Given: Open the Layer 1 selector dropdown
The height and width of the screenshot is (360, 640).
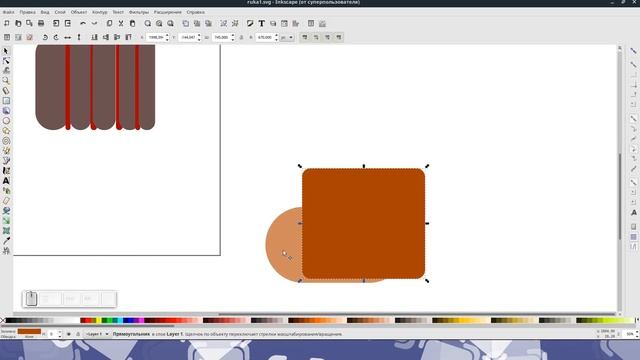Looking at the screenshot, I should point(97,334).
